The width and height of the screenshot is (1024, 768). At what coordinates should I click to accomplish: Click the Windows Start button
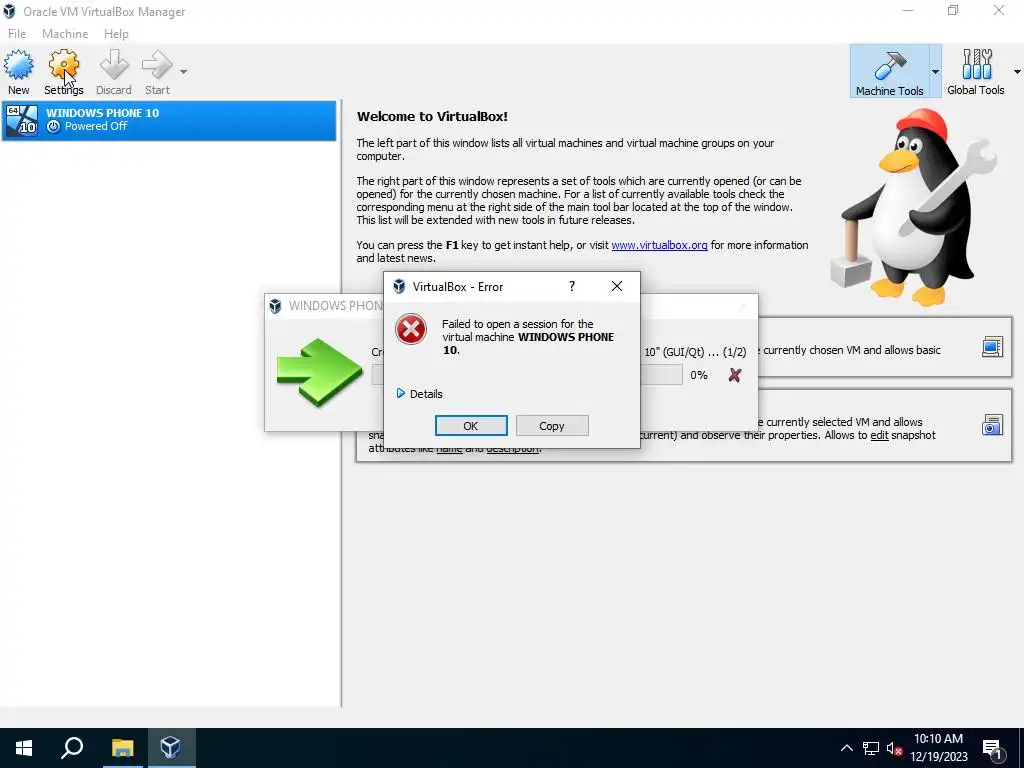click(x=24, y=748)
